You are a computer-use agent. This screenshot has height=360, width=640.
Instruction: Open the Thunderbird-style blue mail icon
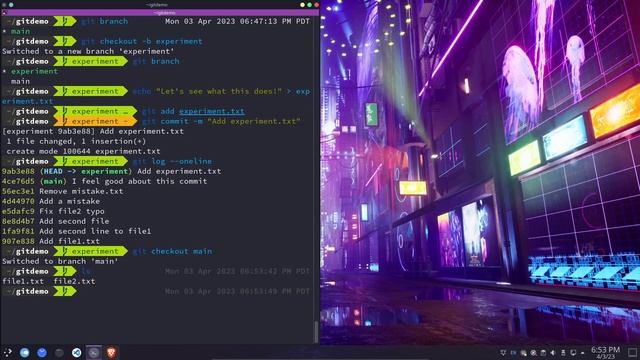[x=42, y=353]
